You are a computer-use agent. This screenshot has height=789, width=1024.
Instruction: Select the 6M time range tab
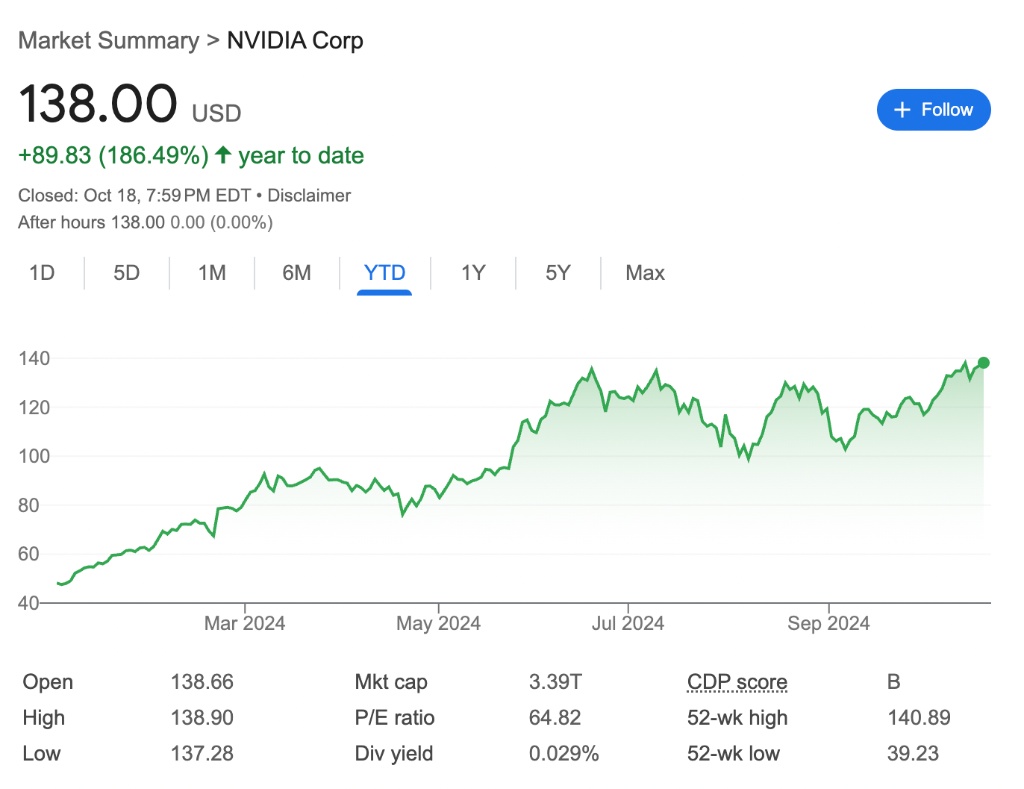pos(297,273)
